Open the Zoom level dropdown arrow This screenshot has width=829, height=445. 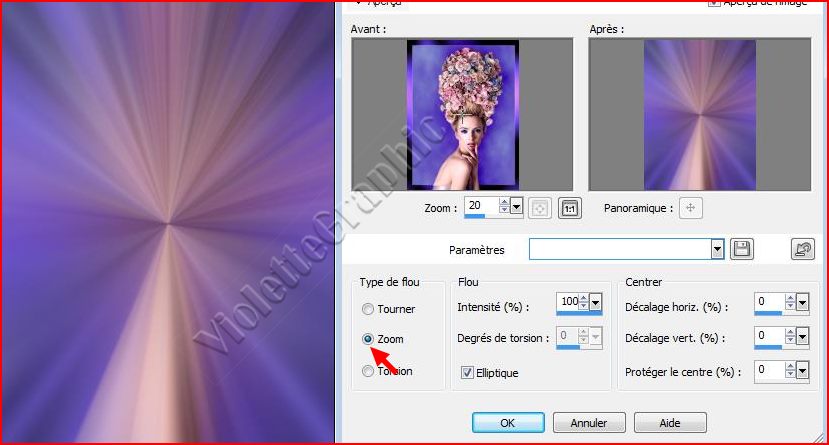[517, 207]
